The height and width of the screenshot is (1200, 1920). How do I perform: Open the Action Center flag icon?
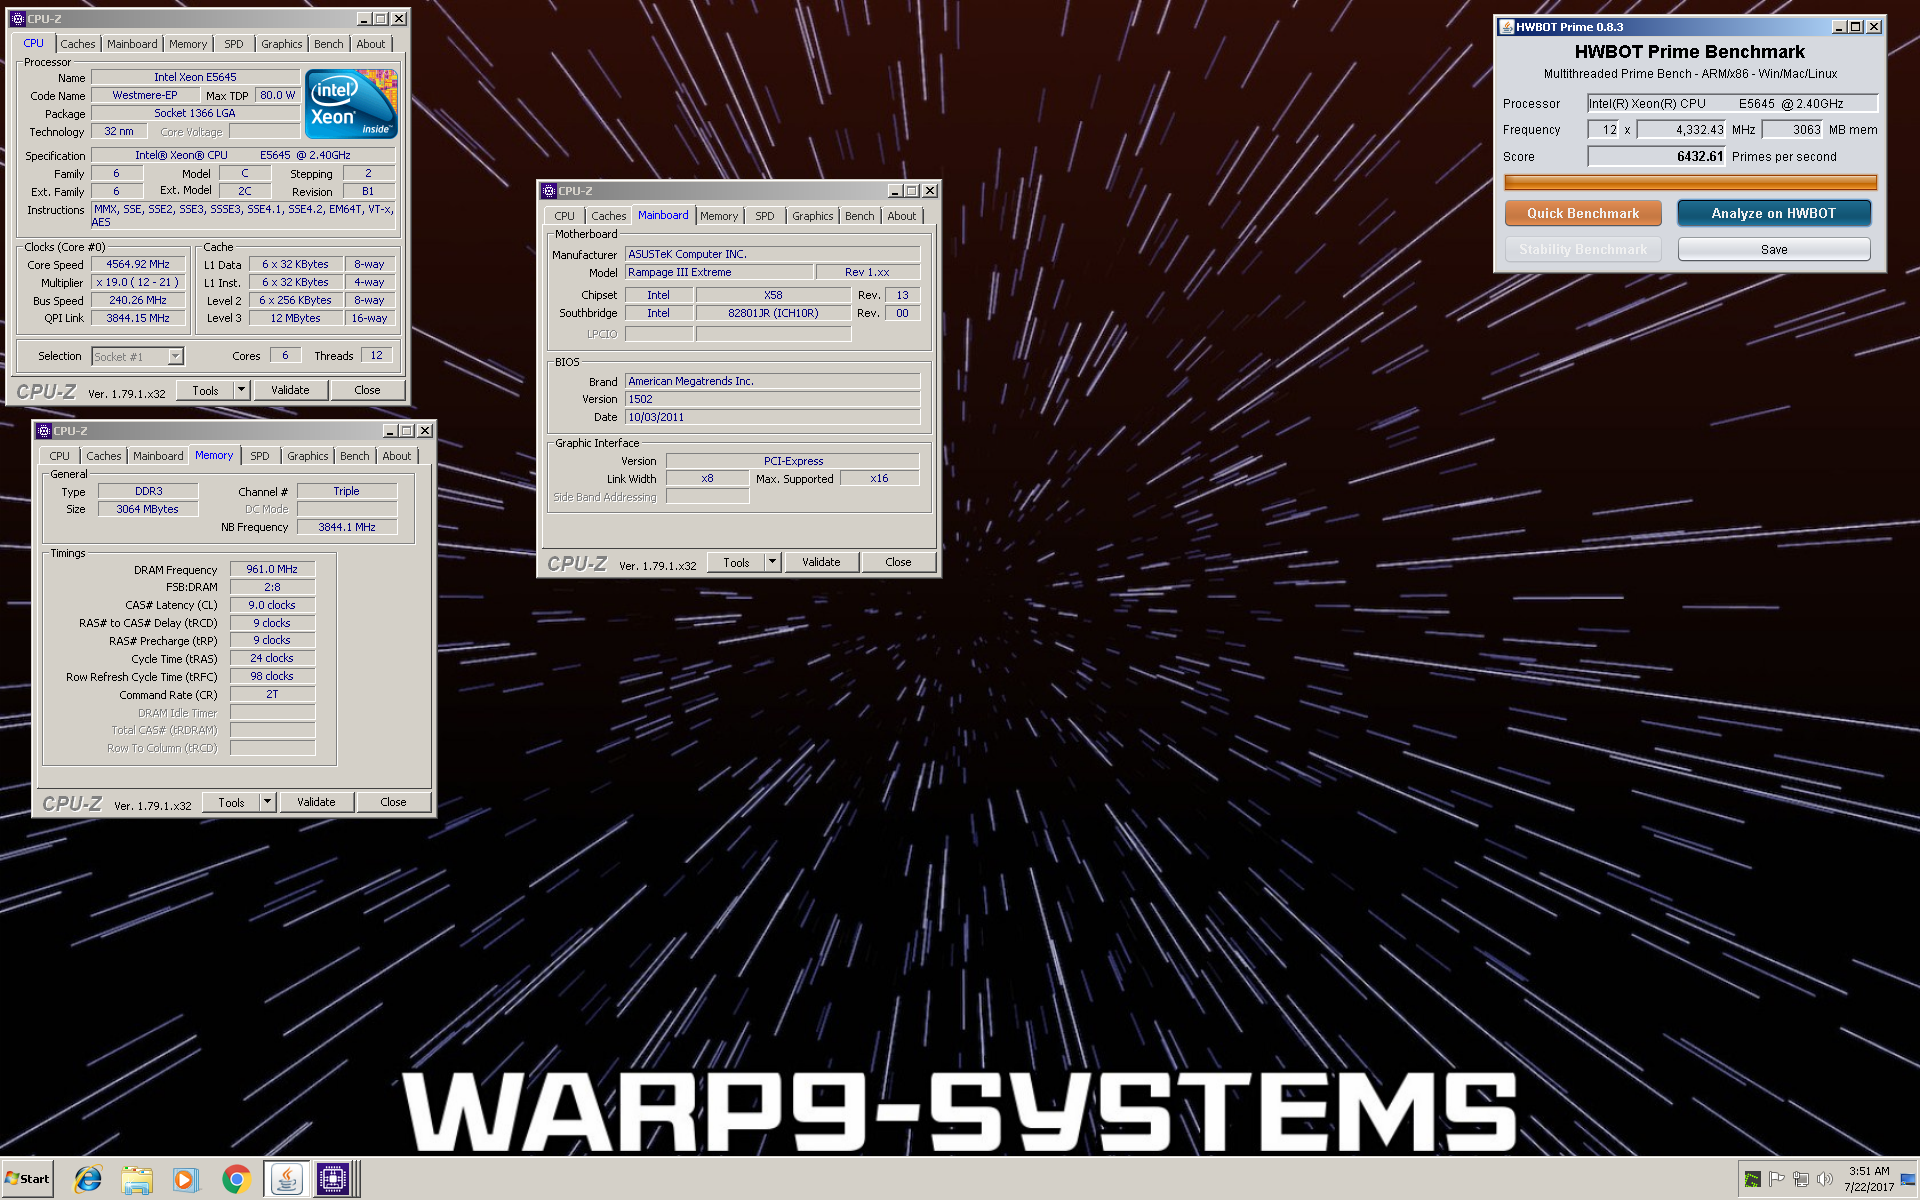pos(1777,1179)
